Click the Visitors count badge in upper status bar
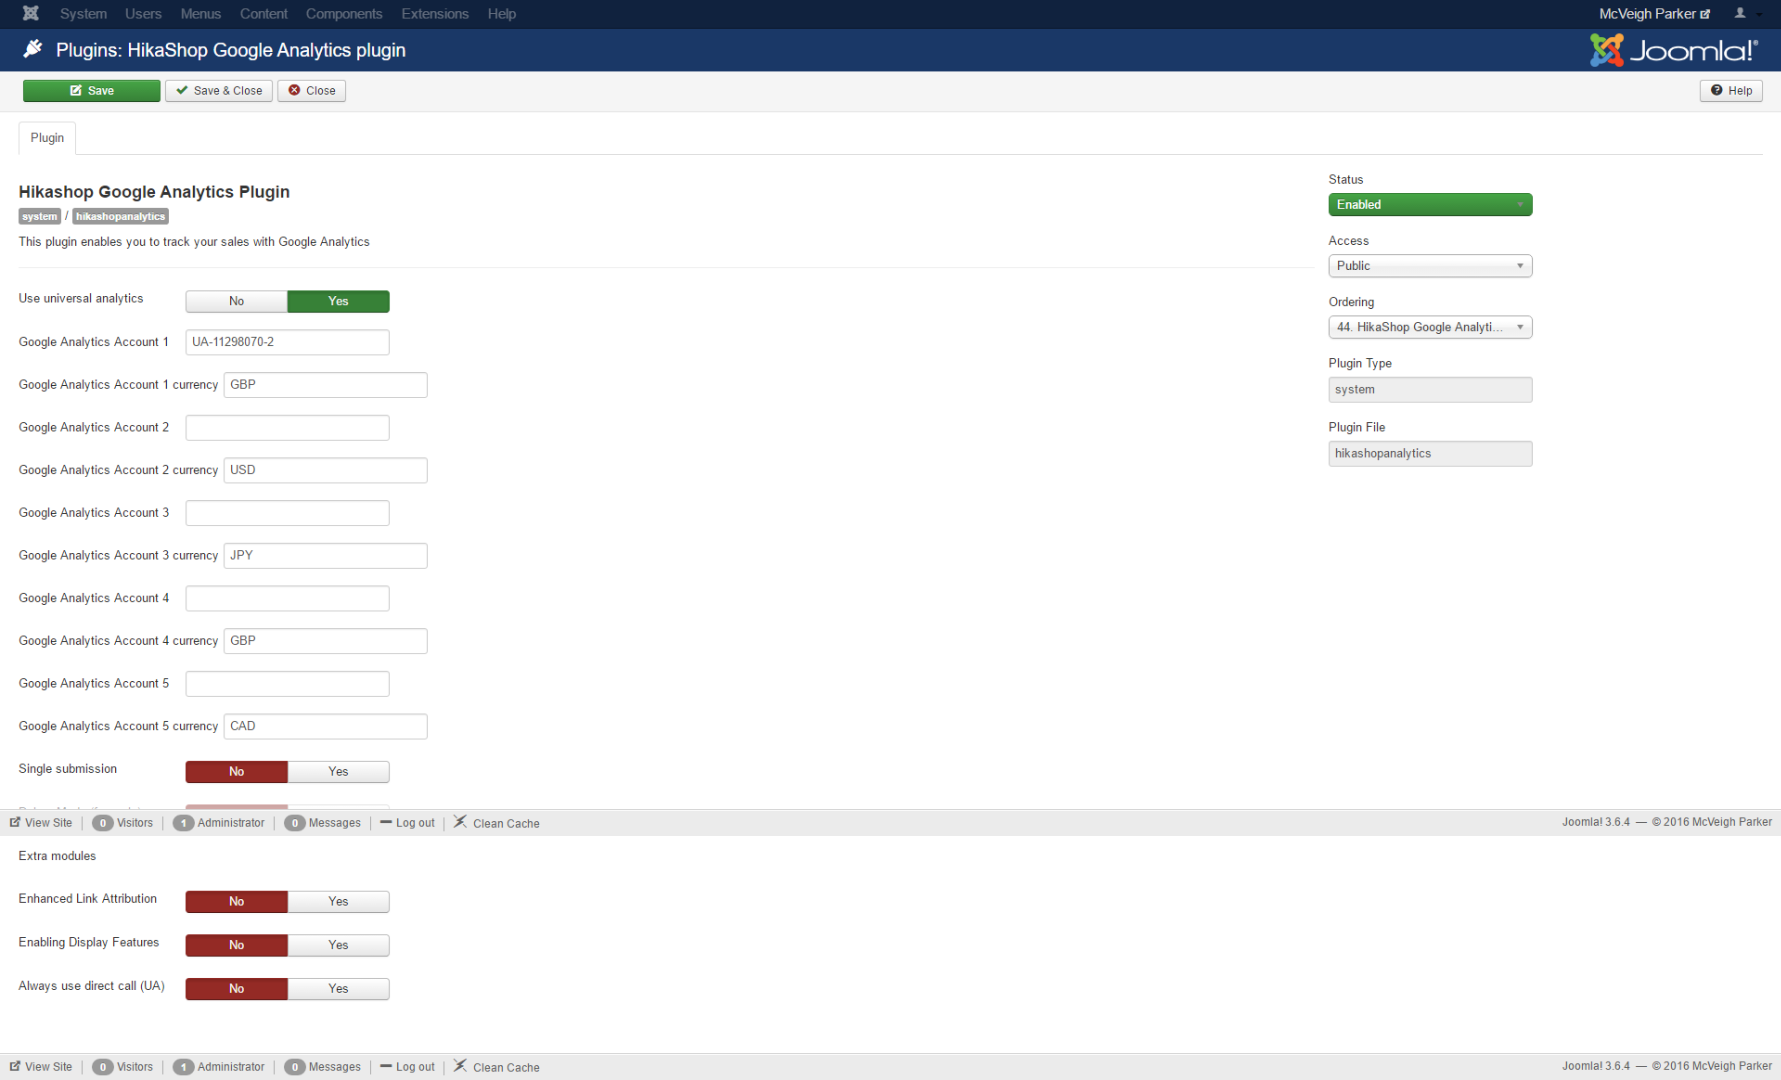The width and height of the screenshot is (1781, 1080). click(x=102, y=823)
